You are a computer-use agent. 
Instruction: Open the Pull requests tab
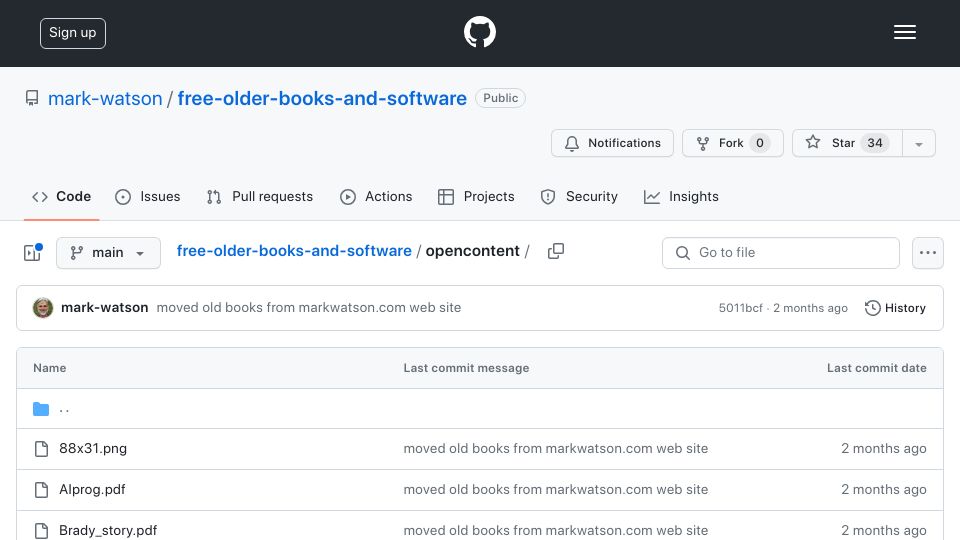260,197
